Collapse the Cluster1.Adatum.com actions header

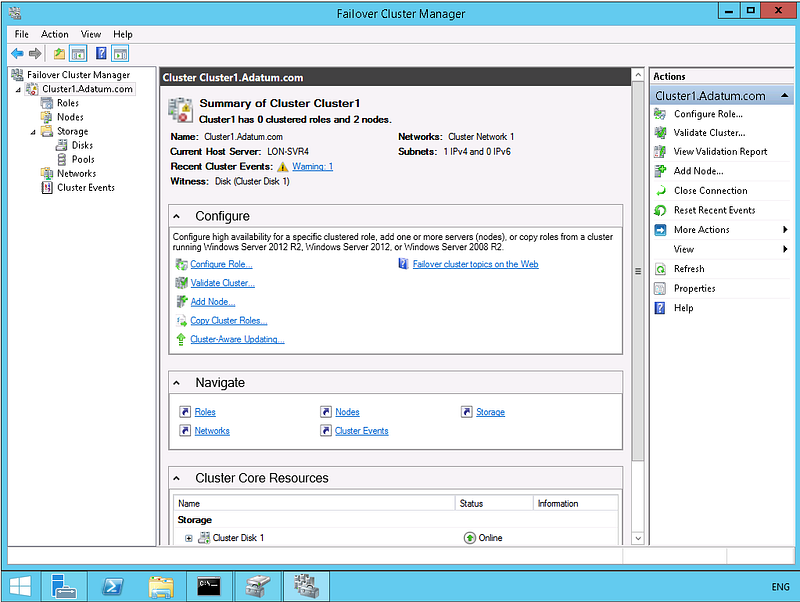pos(785,95)
